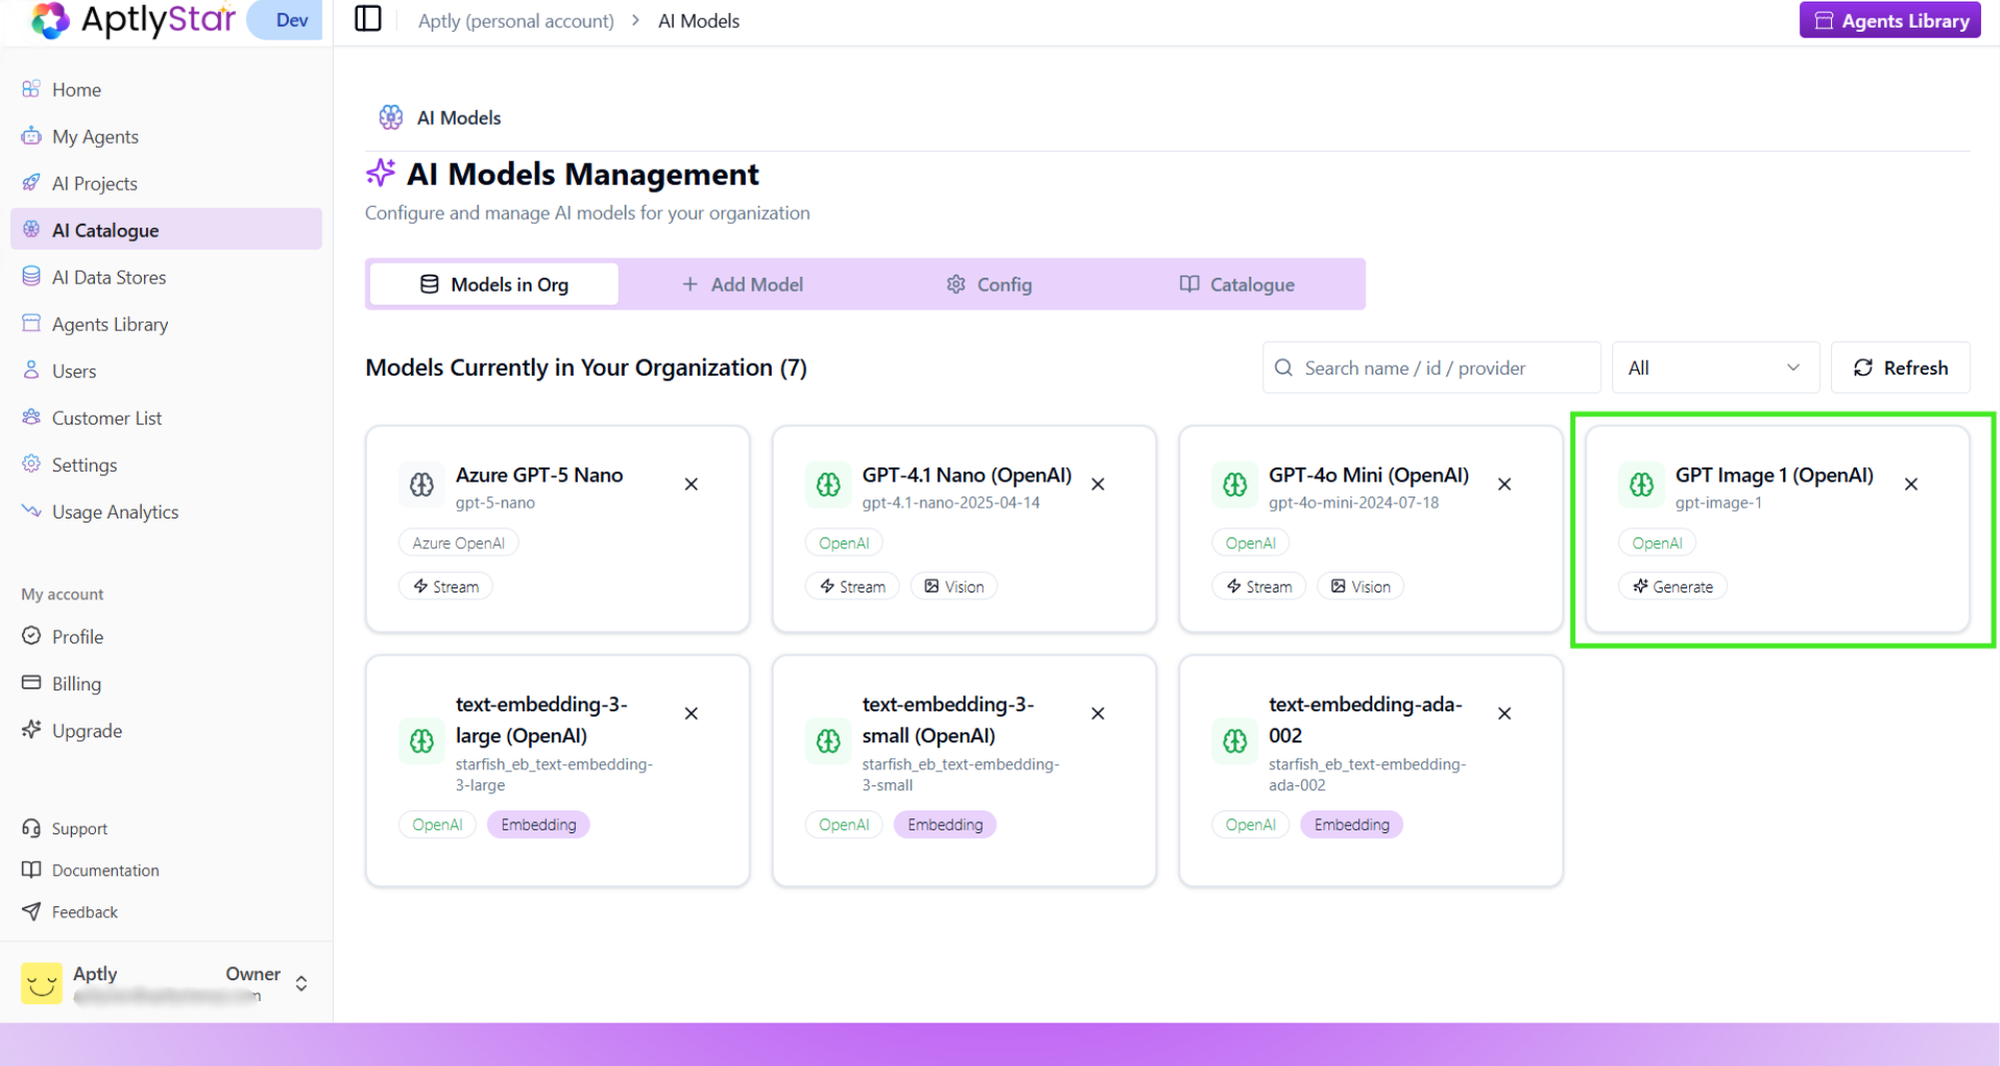Remove text-embedding-3-large model

coord(691,713)
